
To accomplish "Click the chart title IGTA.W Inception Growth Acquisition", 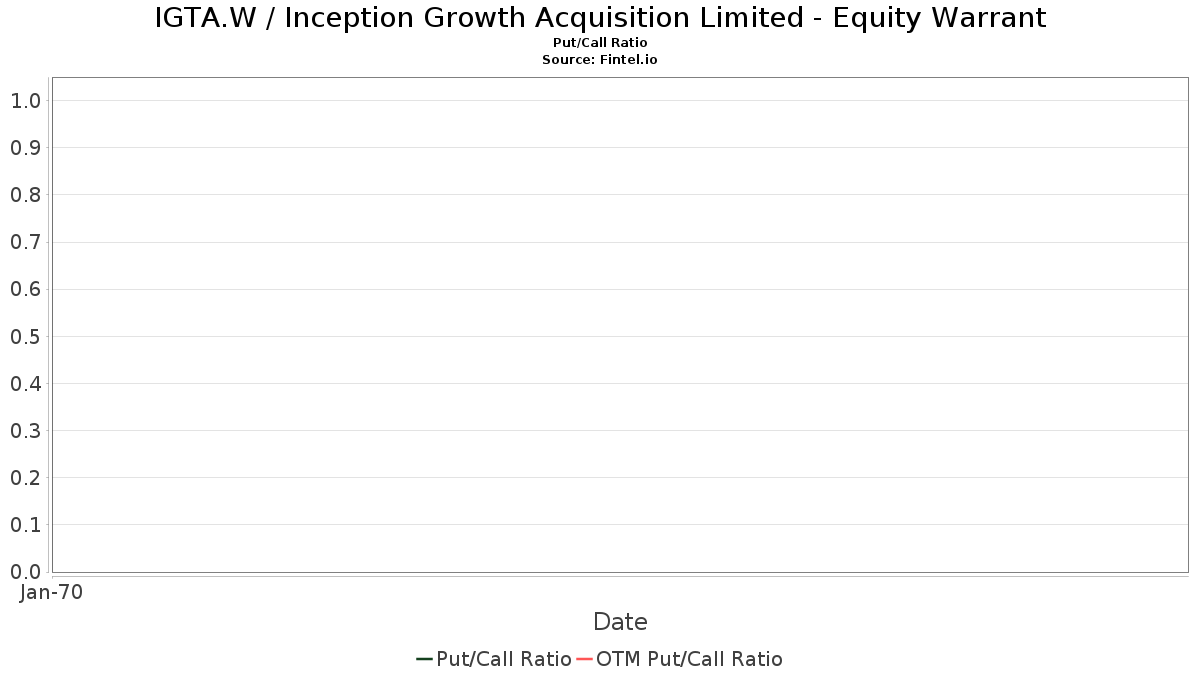I will pyautogui.click(x=600, y=18).
